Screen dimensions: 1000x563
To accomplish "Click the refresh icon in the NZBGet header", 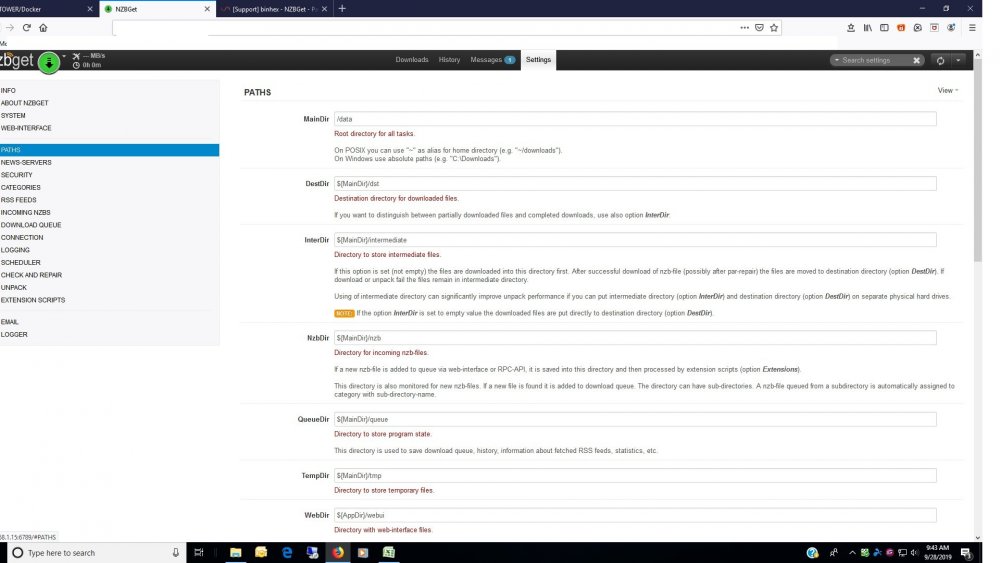I will pos(940,60).
